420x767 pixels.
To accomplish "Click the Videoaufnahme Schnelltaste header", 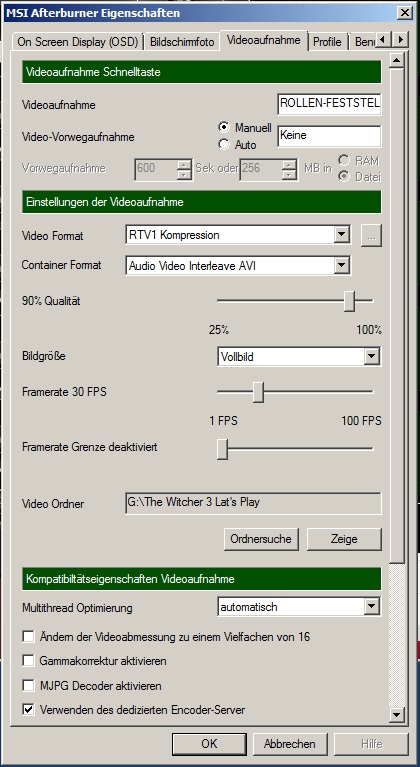I will click(x=201, y=72).
